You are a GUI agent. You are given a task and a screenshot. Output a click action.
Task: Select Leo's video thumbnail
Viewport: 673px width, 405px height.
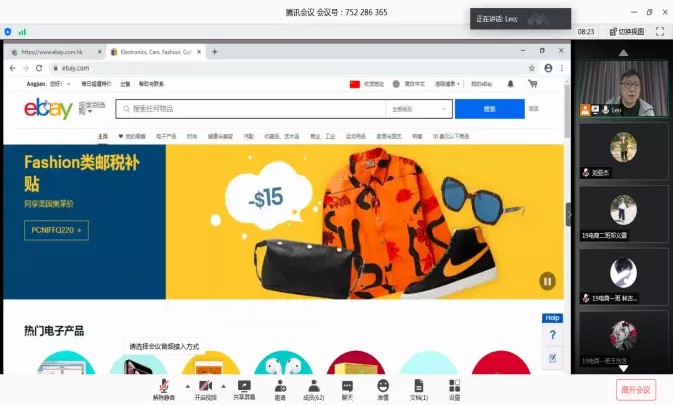click(x=624, y=88)
